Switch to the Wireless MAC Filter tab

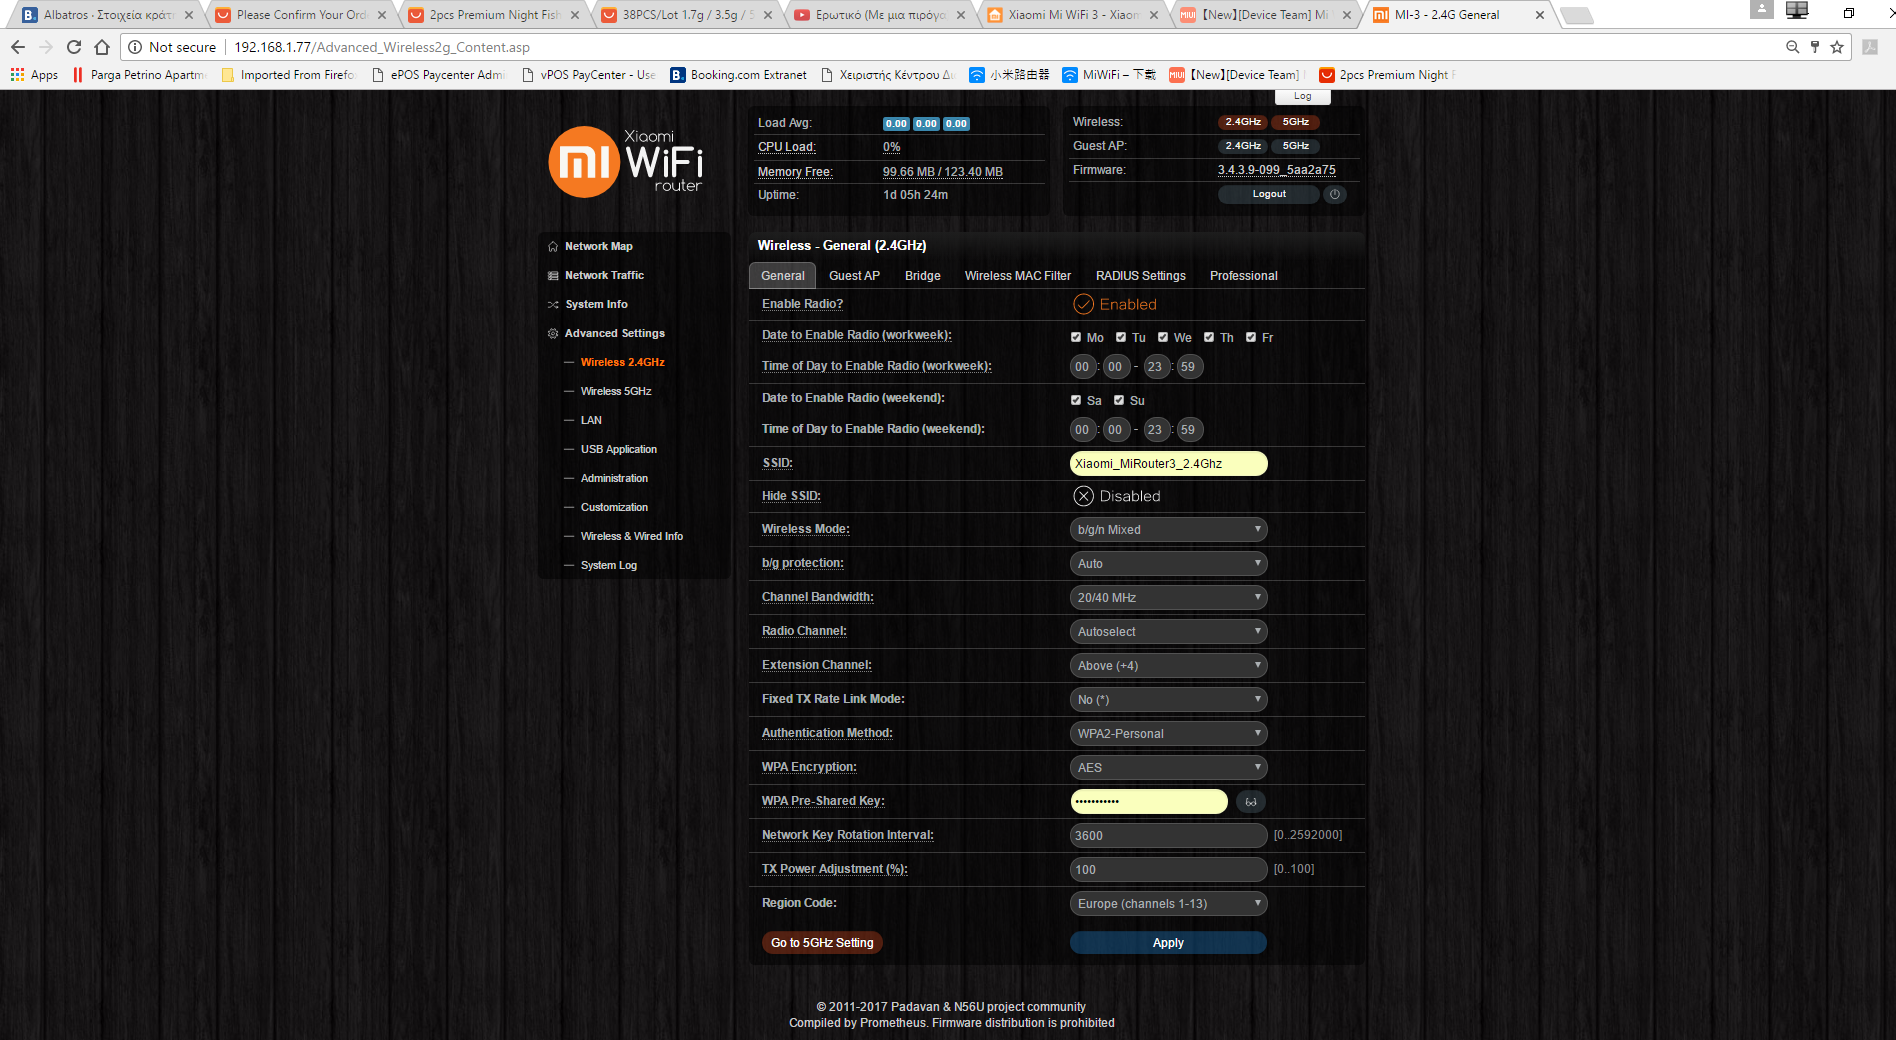[1017, 276]
